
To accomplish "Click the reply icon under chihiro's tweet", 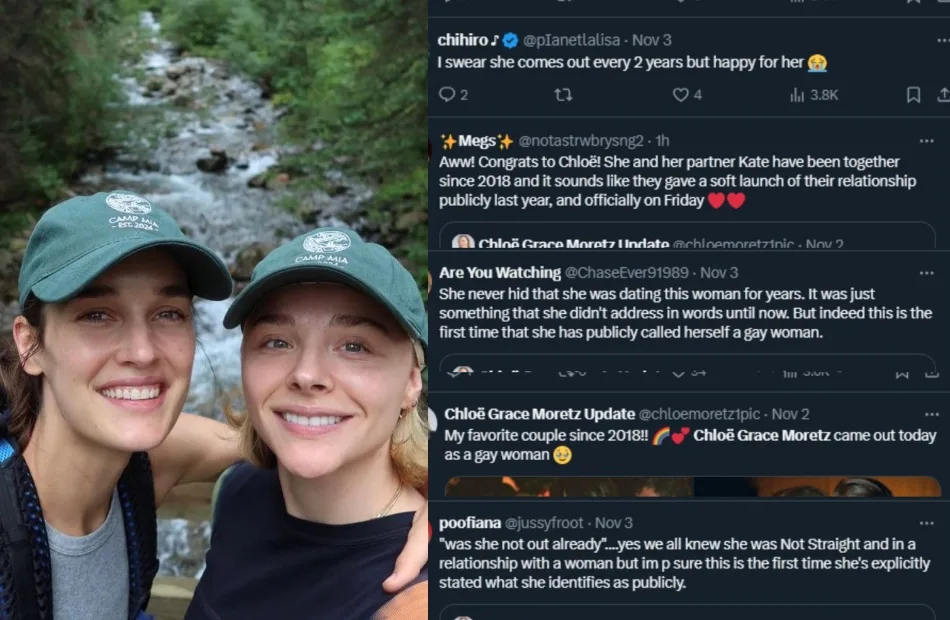I will point(447,95).
